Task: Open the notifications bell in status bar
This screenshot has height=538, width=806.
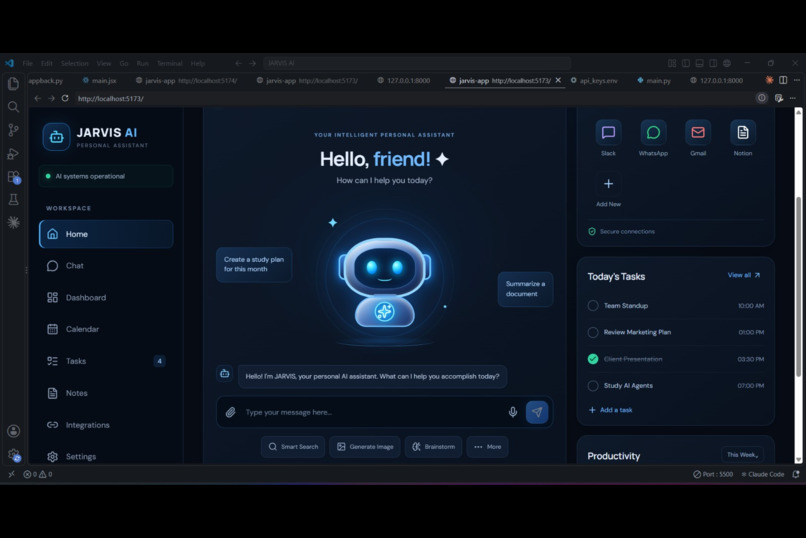Action: pos(796,474)
